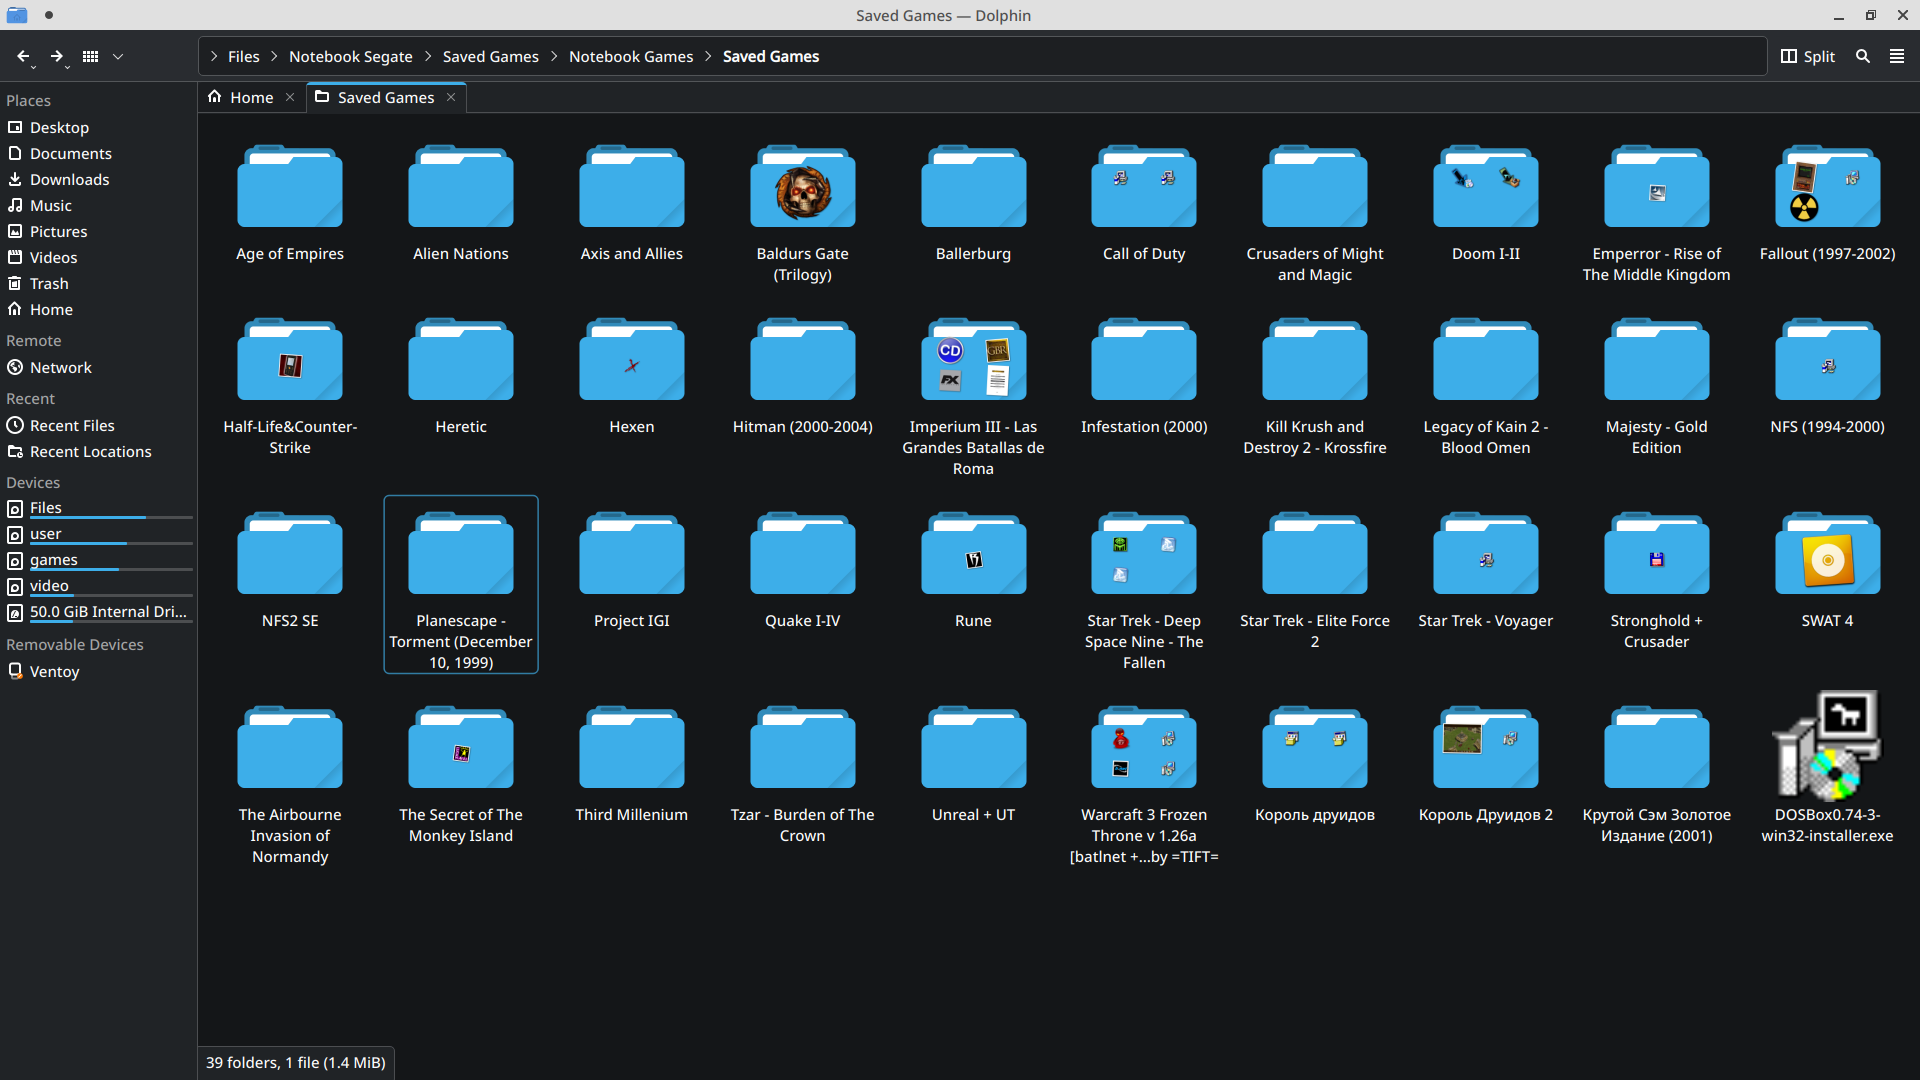Expand the view mode dropdown arrow

pyautogui.click(x=118, y=57)
